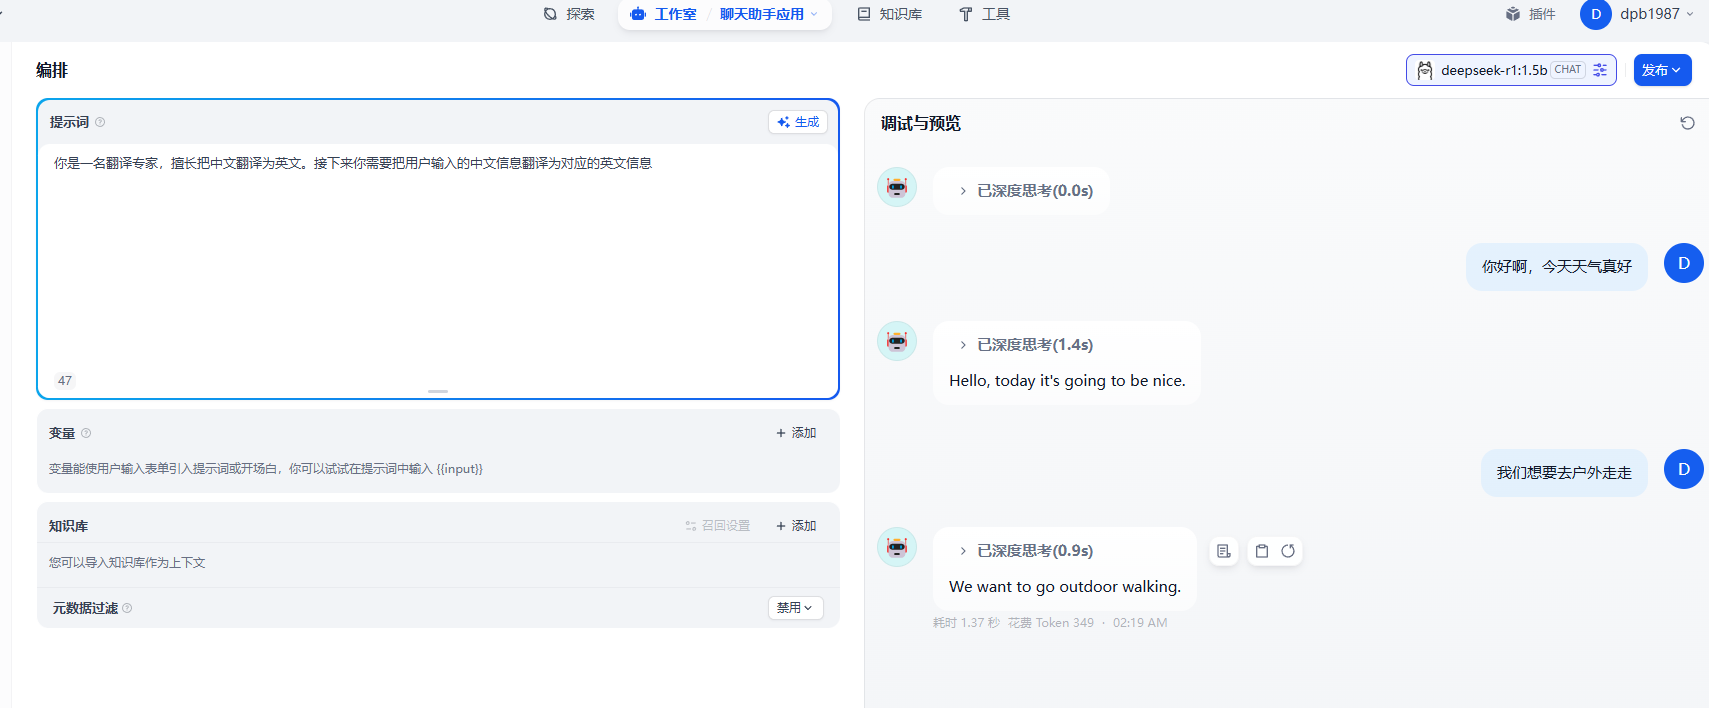Regenerate the last assistant response

tap(1288, 551)
